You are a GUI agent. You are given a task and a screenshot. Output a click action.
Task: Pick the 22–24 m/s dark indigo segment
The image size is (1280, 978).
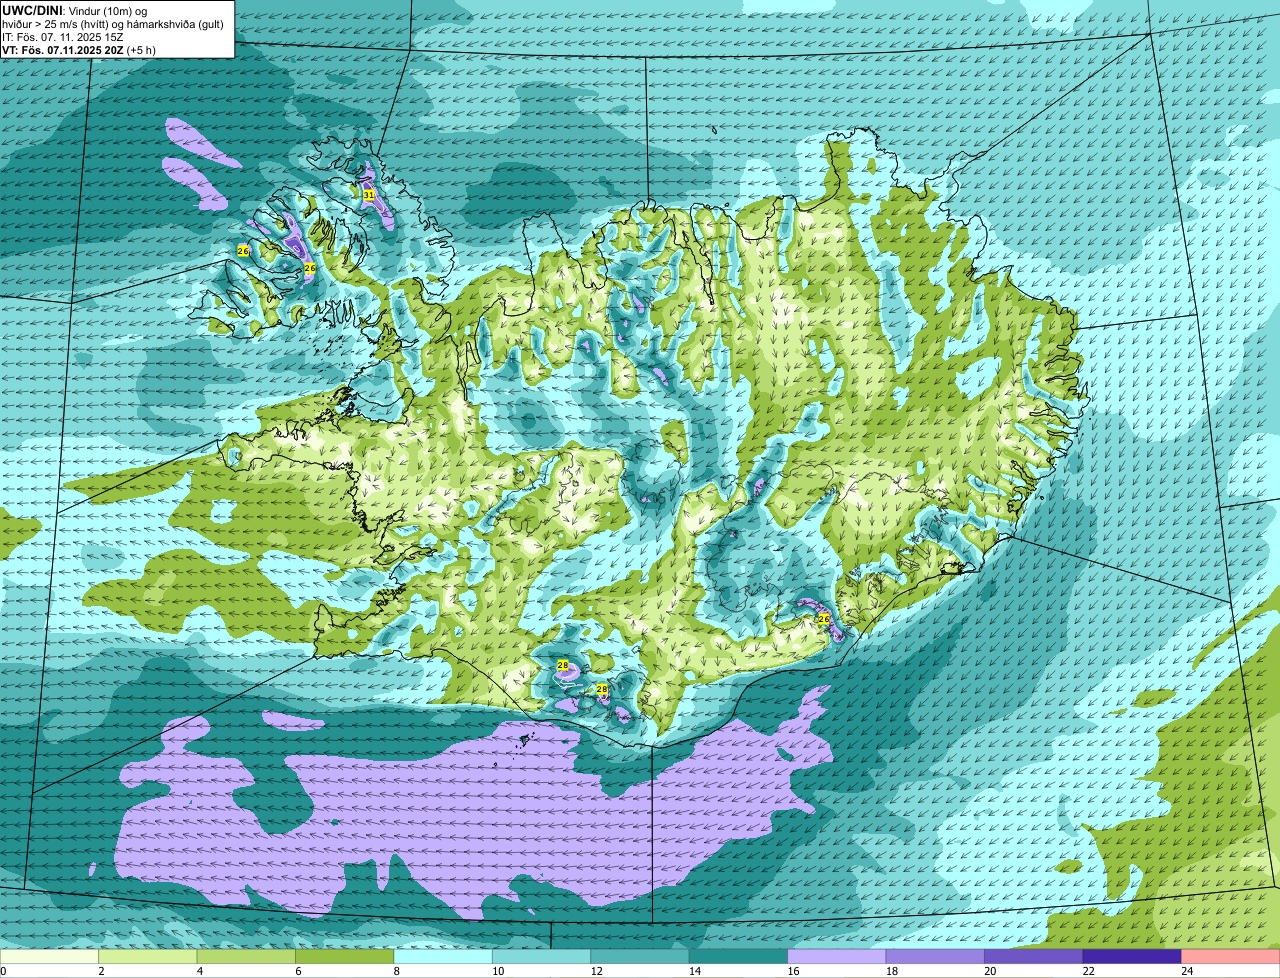pos(1133,957)
